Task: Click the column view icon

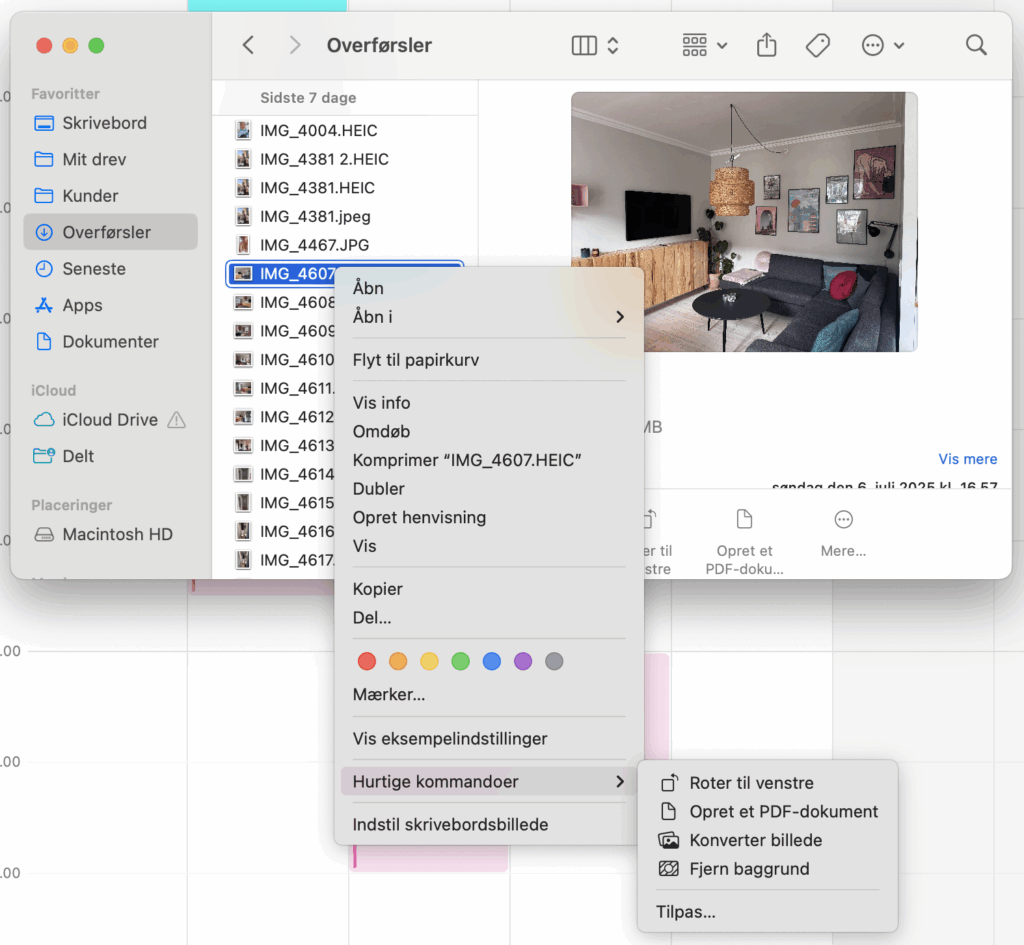Action: coord(585,45)
